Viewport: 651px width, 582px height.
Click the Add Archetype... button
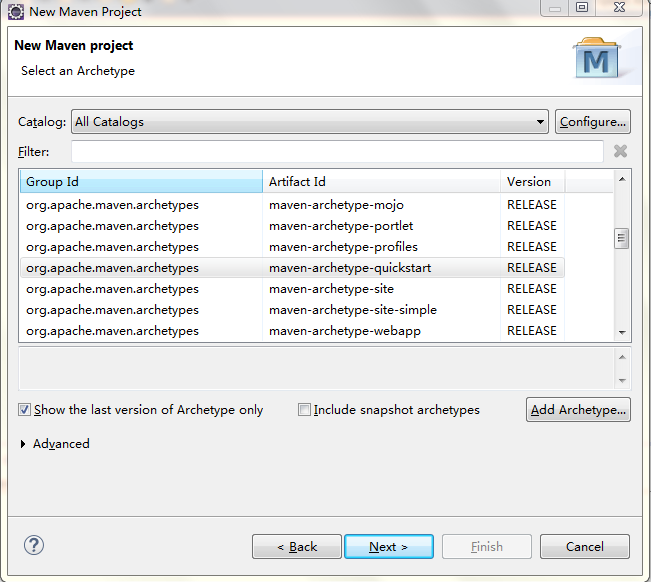578,410
